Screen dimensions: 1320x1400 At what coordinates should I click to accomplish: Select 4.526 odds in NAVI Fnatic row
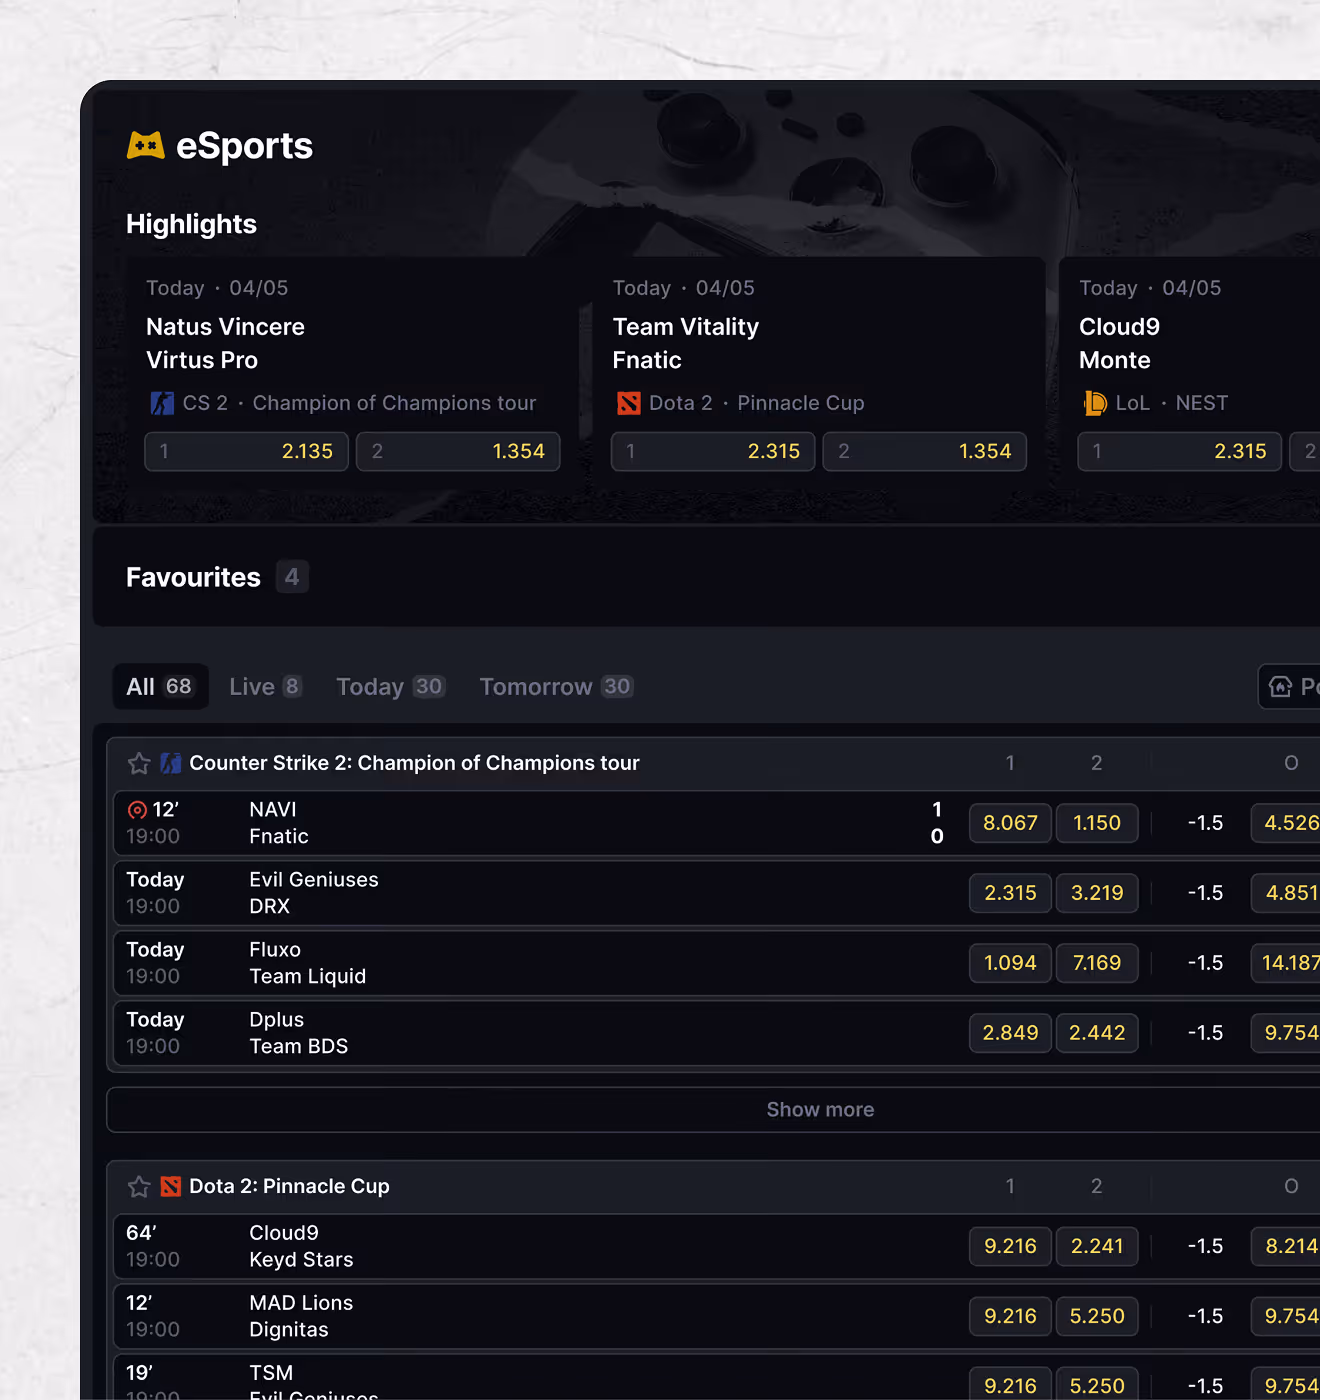(x=1286, y=823)
